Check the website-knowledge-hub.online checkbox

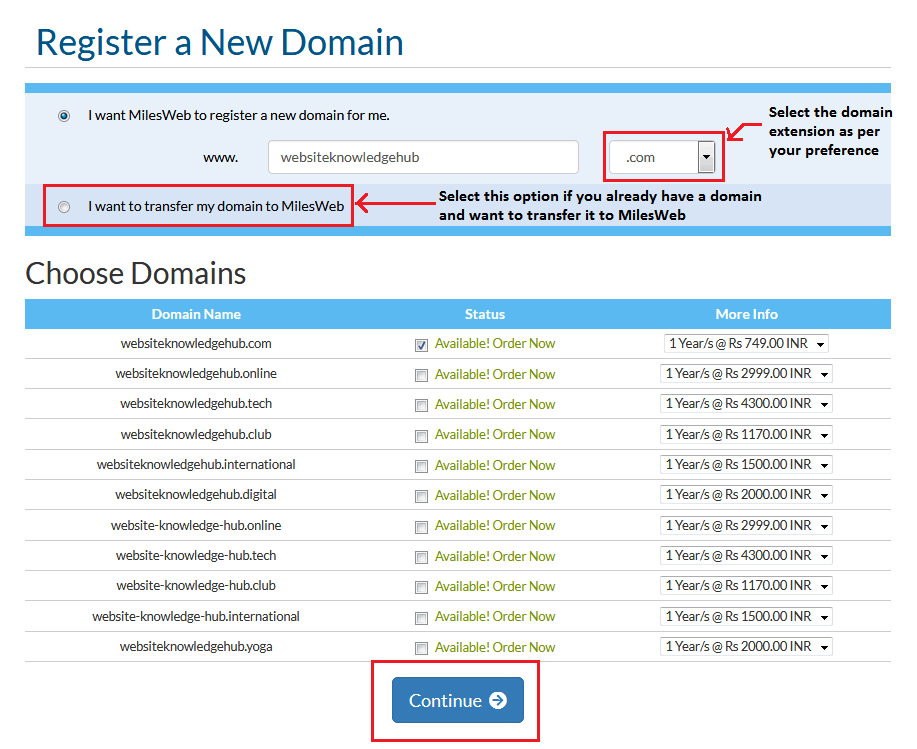pyautogui.click(x=421, y=527)
